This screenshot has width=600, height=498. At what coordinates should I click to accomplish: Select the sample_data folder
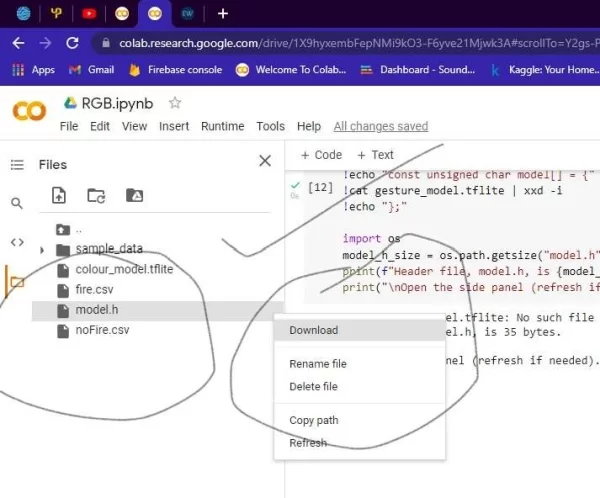coord(109,249)
